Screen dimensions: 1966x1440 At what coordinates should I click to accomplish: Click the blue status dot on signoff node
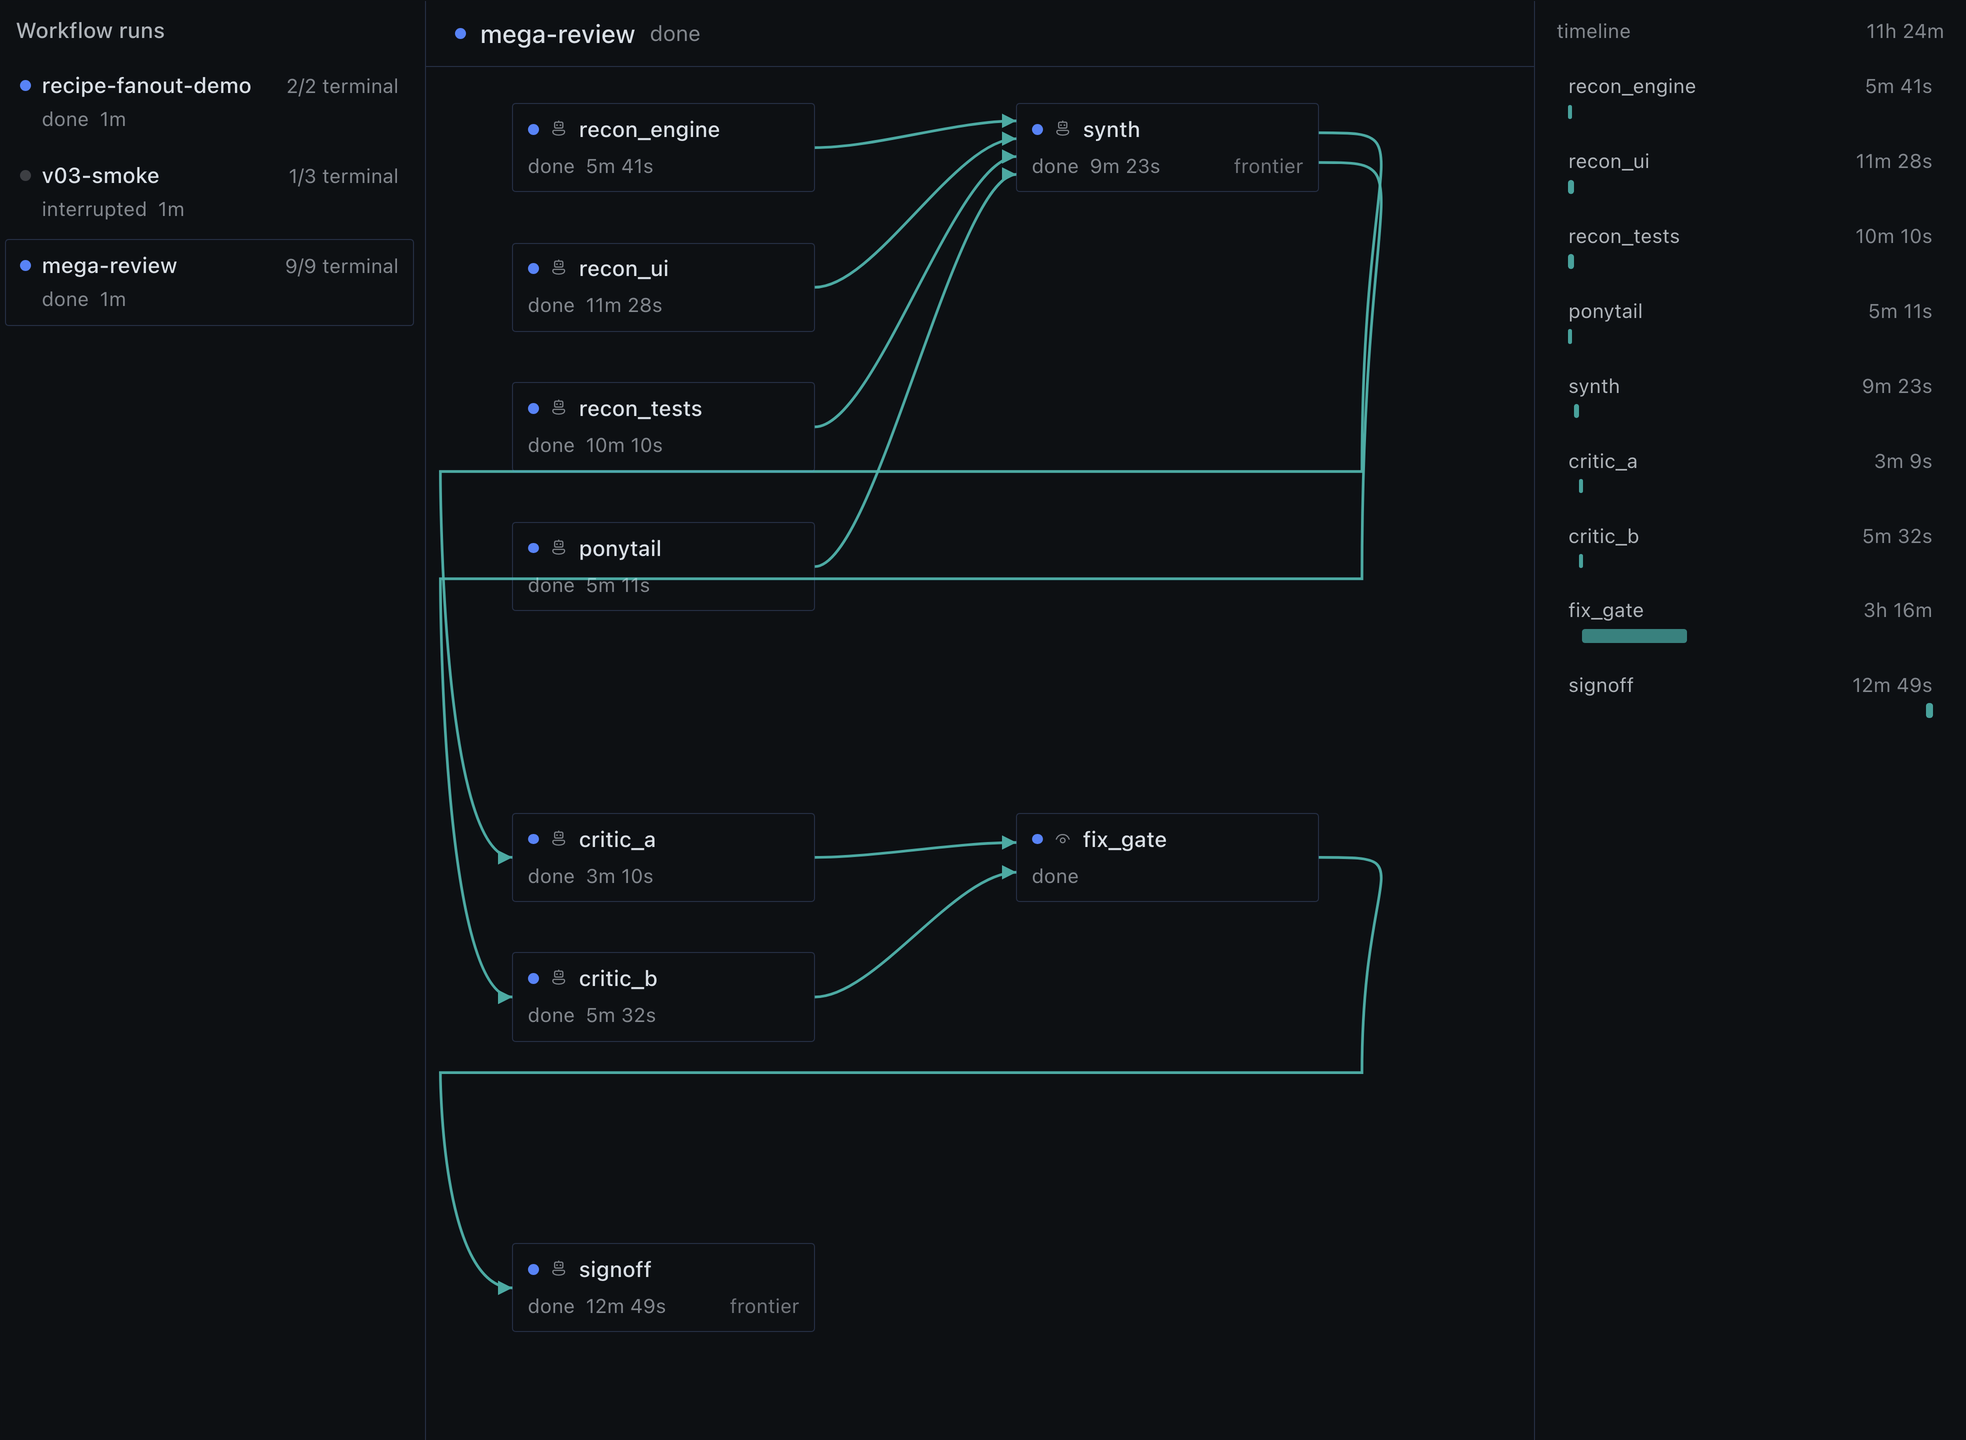coord(533,1269)
